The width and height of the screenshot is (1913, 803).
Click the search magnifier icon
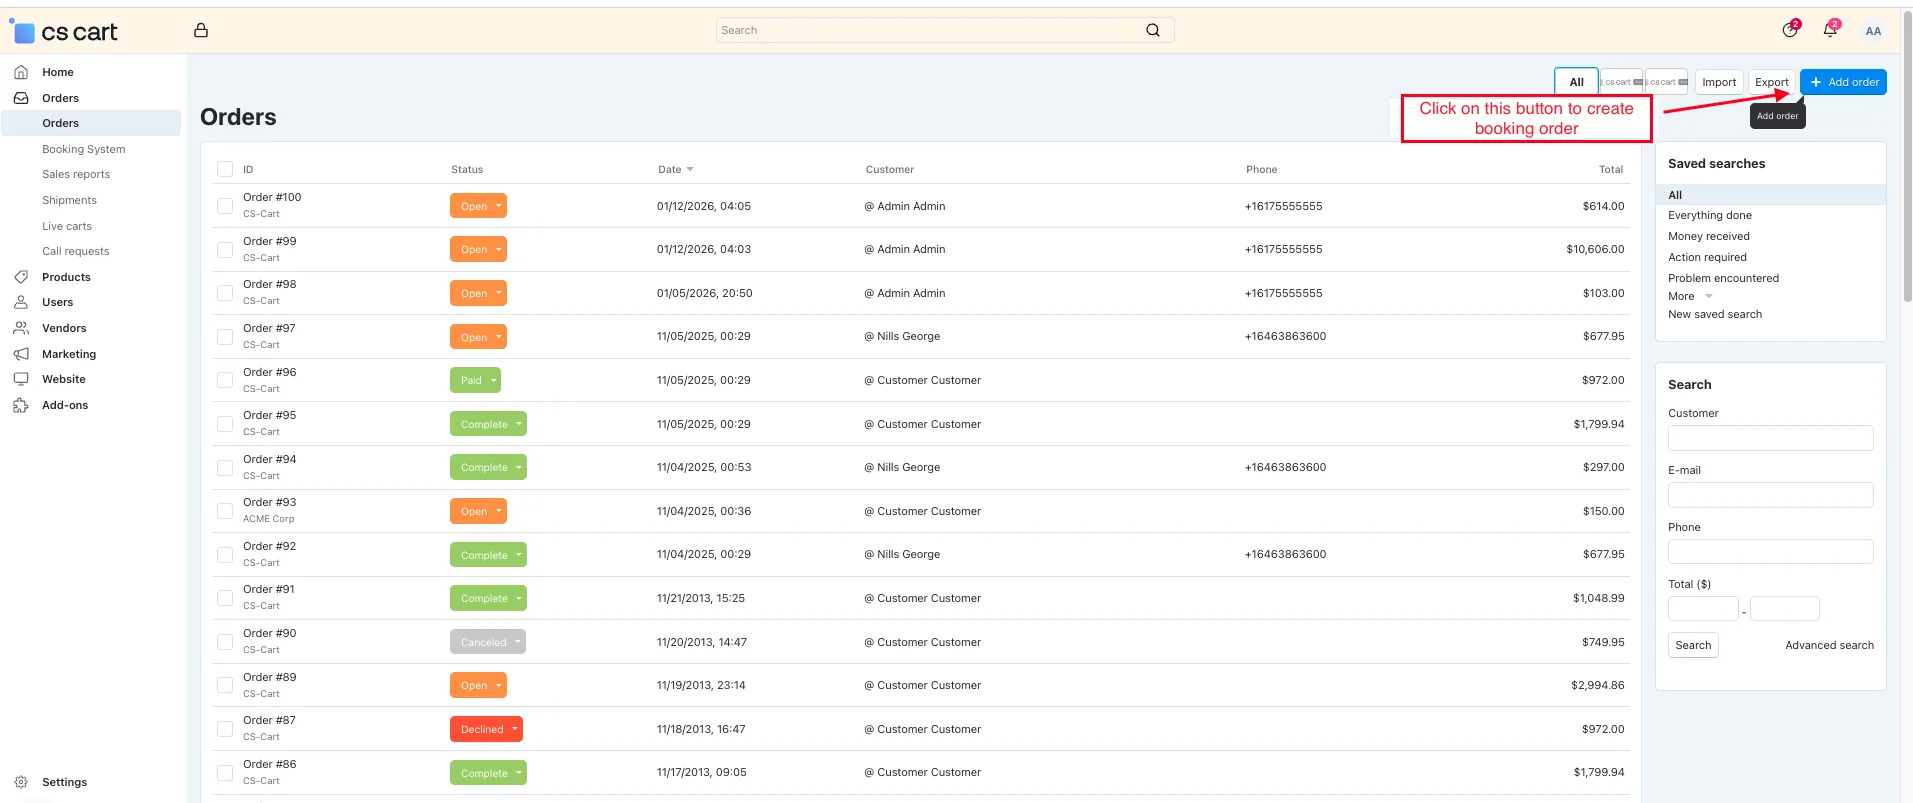pos(1153,30)
